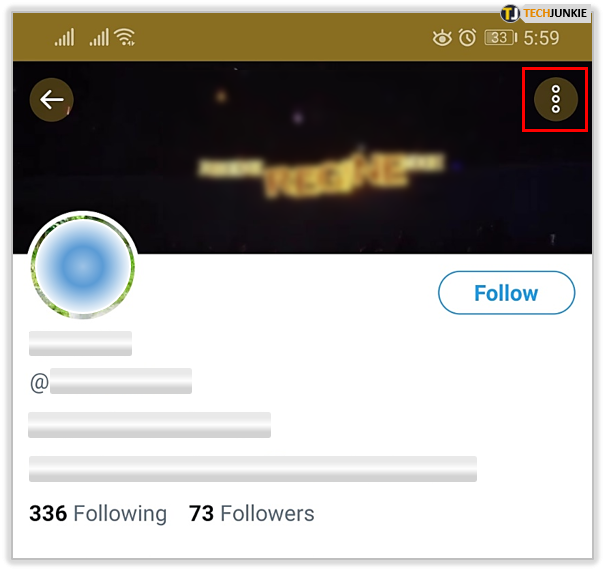Tap the alarm clock status icon
The height and width of the screenshot is (571, 605).
tap(467, 38)
